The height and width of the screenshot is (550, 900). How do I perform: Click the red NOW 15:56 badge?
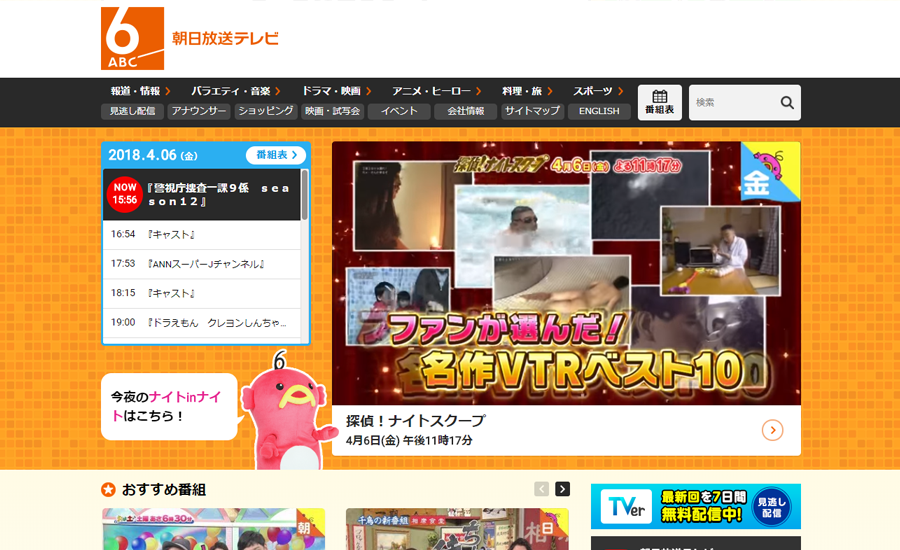(125, 194)
